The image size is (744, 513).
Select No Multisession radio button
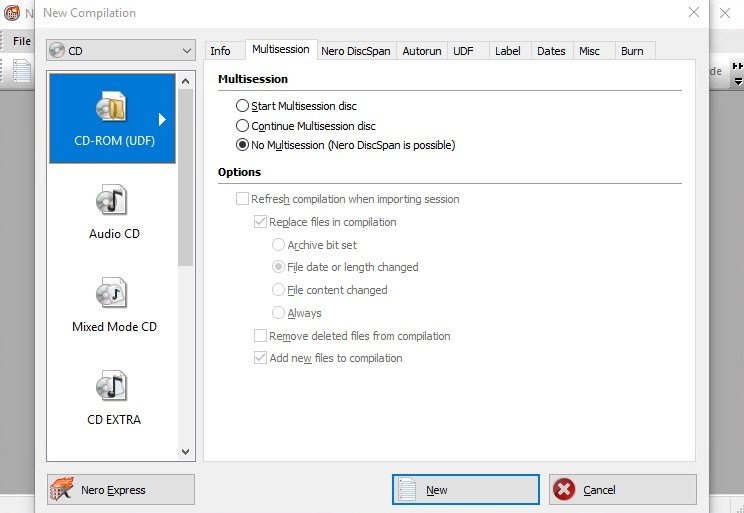tap(242, 145)
